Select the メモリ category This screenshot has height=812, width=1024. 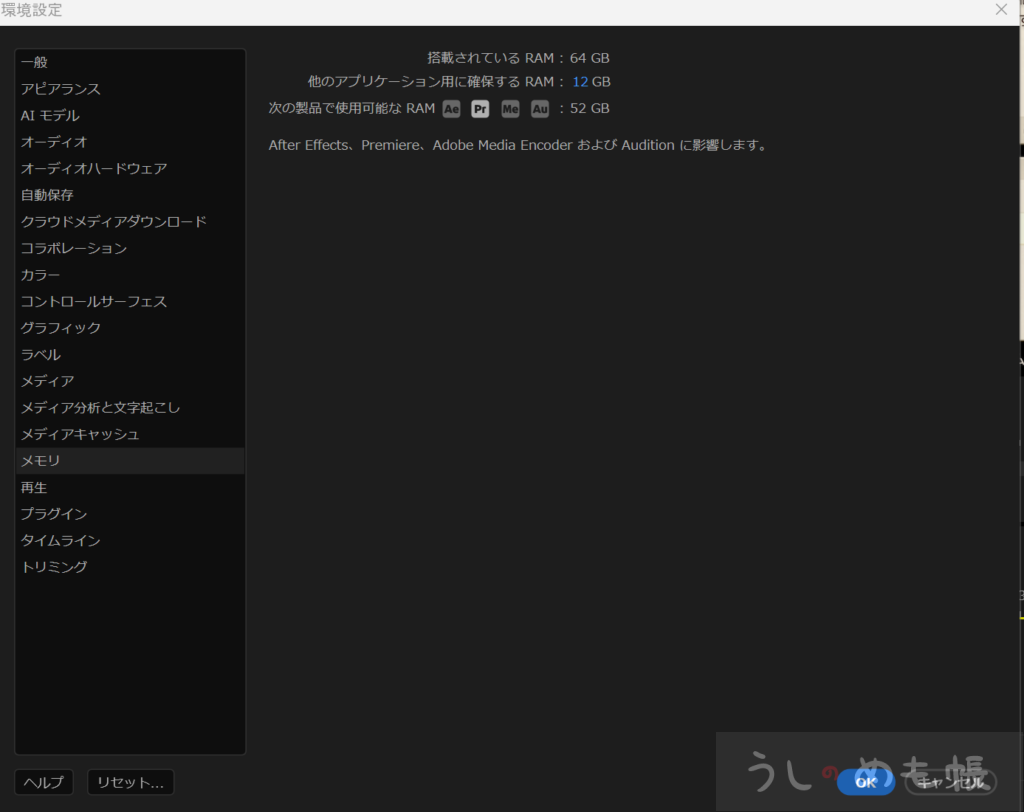(x=41, y=461)
